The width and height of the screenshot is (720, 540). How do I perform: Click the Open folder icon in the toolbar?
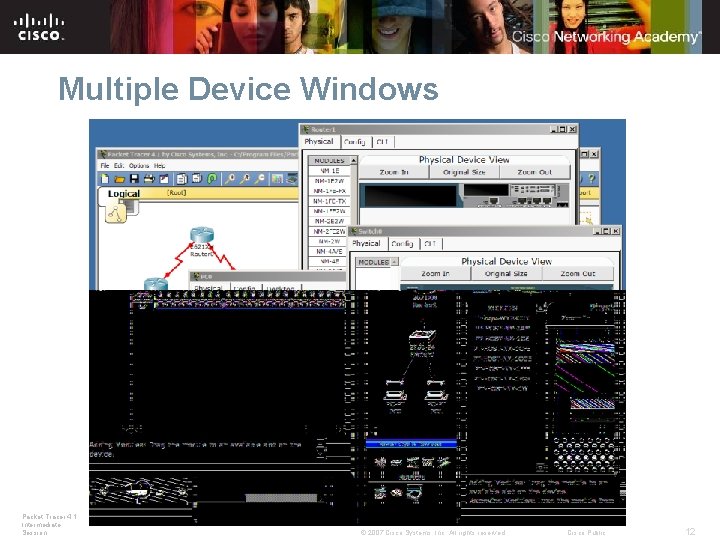point(119,179)
